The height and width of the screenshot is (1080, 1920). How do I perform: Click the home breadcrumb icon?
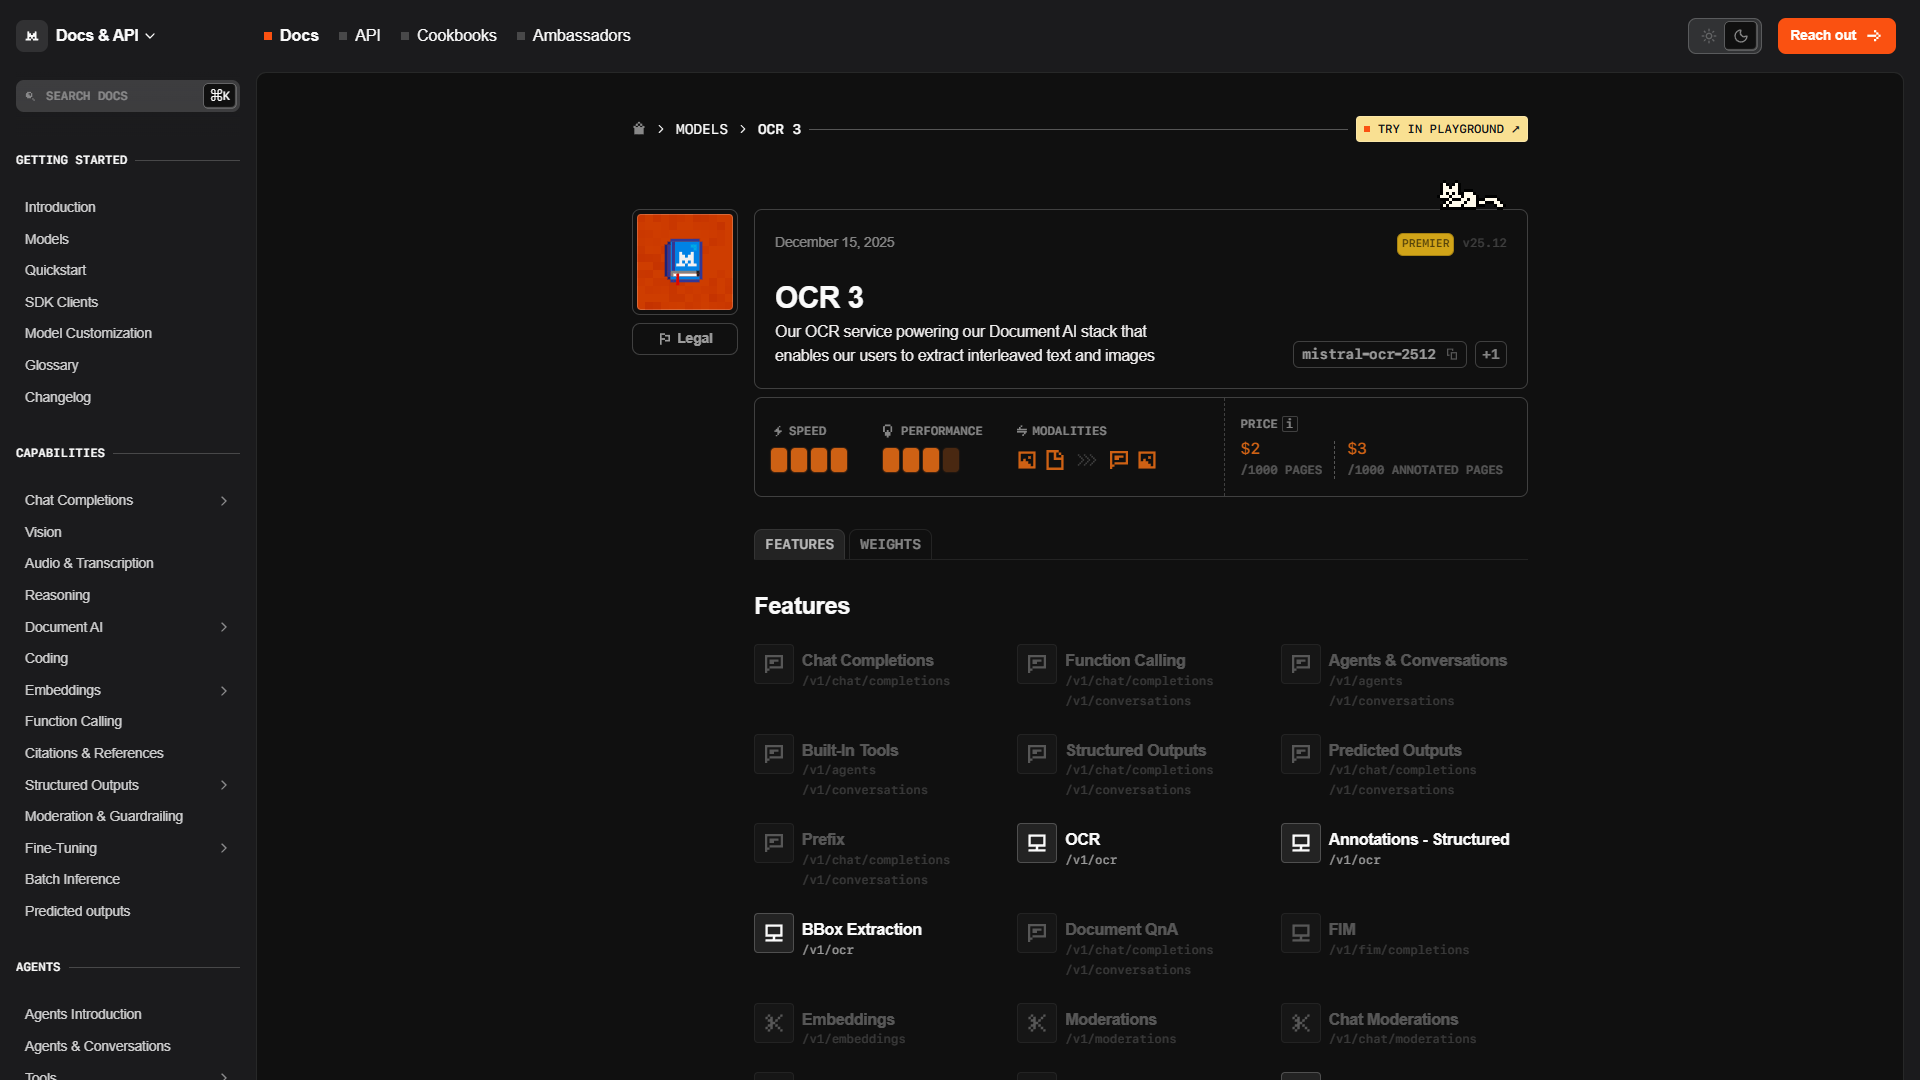(639, 129)
